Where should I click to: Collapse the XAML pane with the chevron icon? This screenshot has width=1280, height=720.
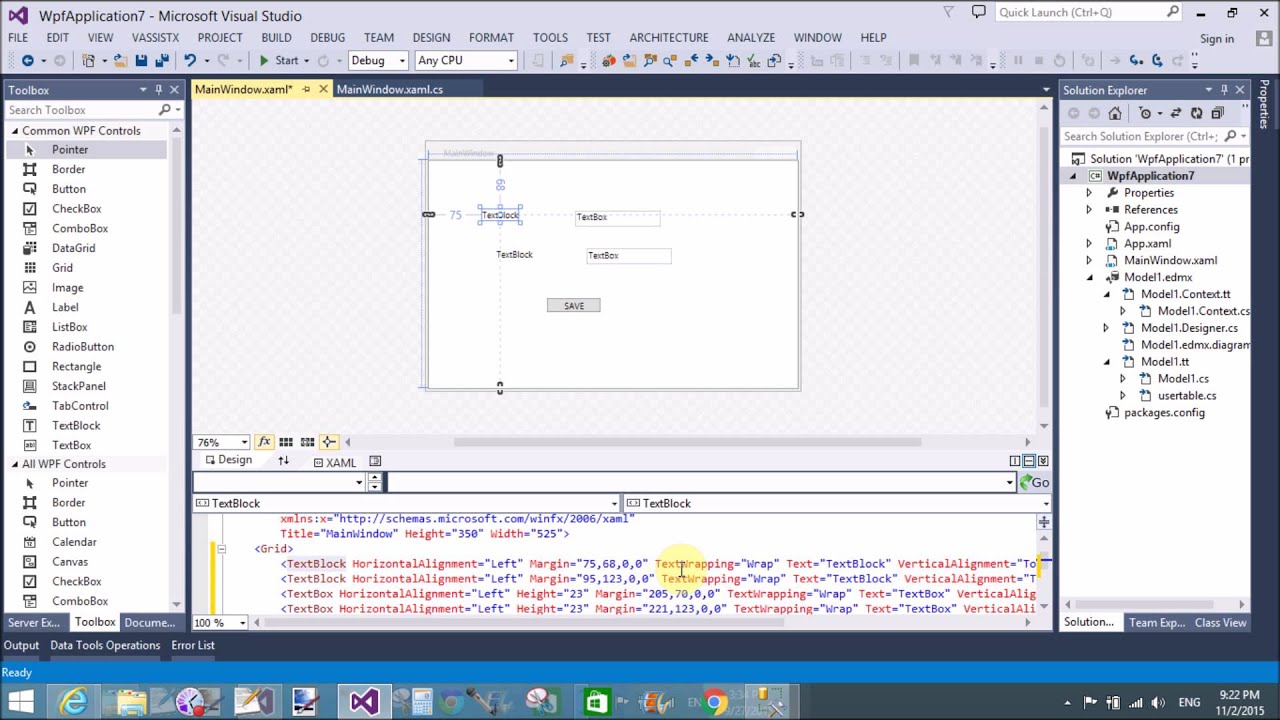click(1043, 461)
